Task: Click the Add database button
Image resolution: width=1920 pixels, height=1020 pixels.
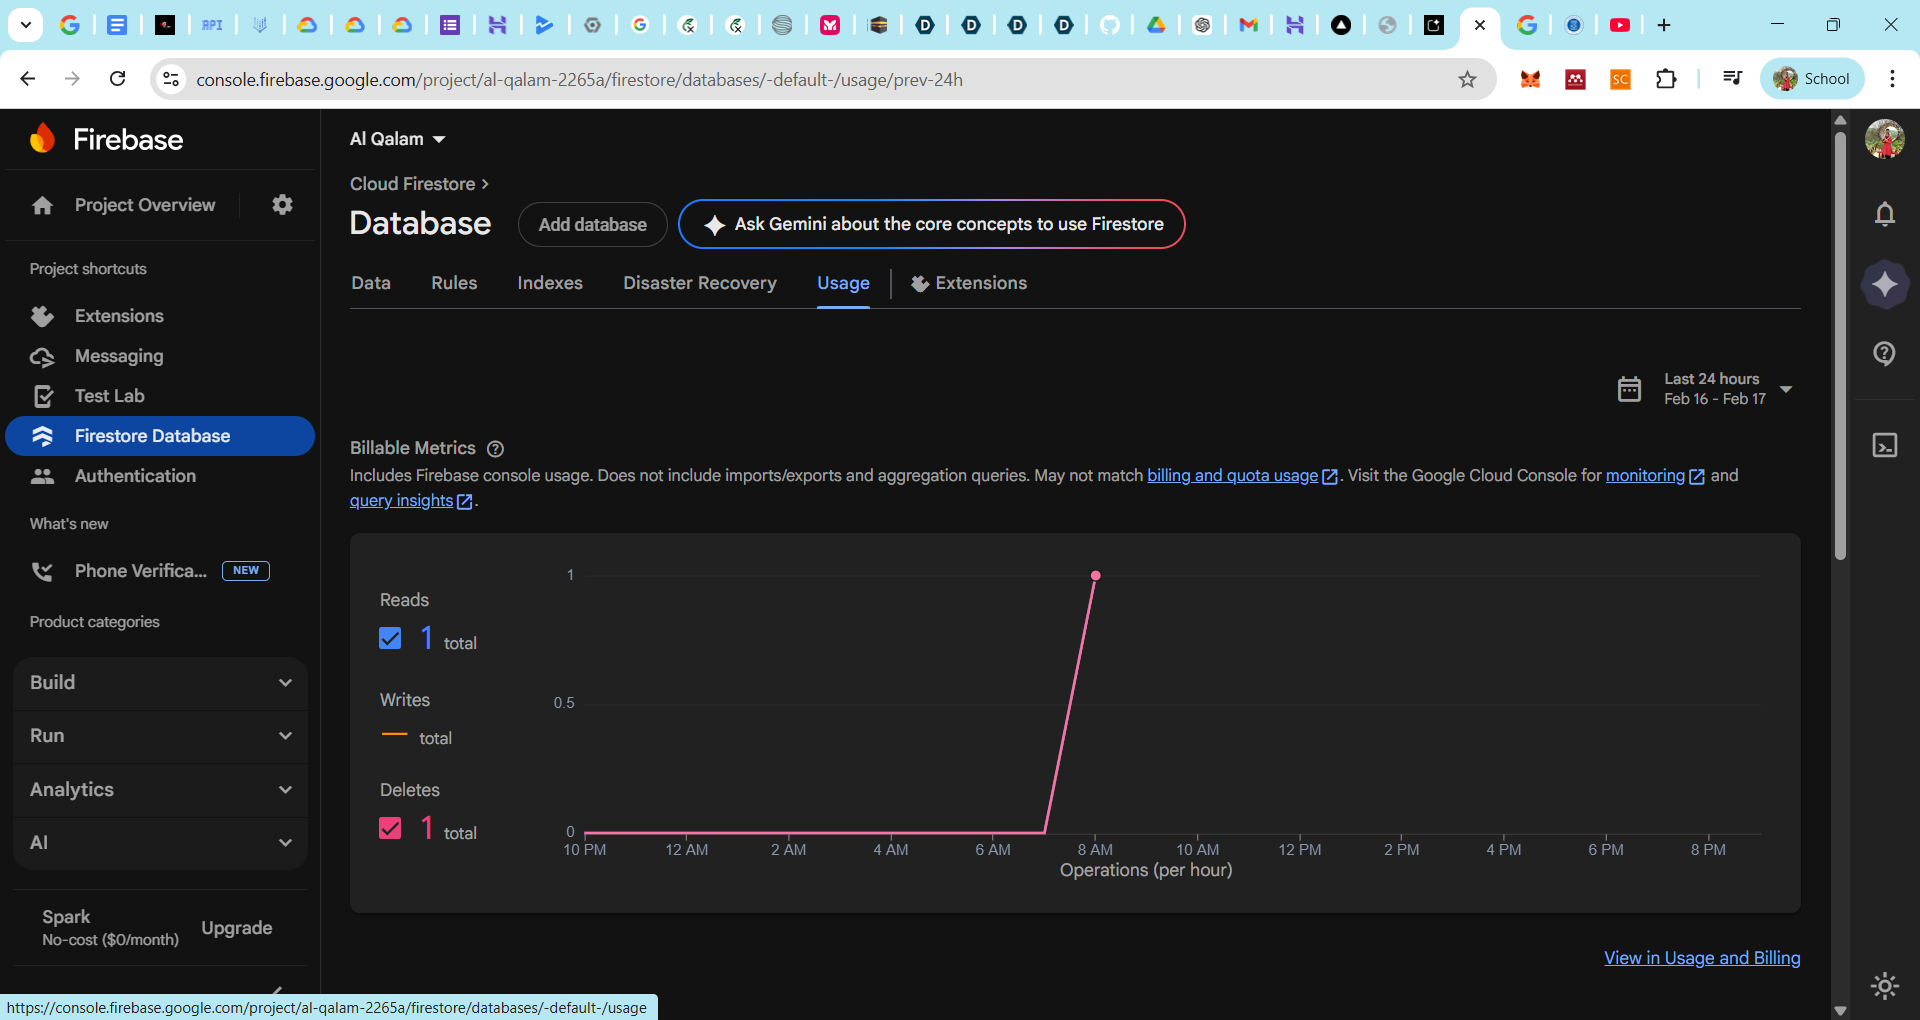Action: (x=592, y=224)
